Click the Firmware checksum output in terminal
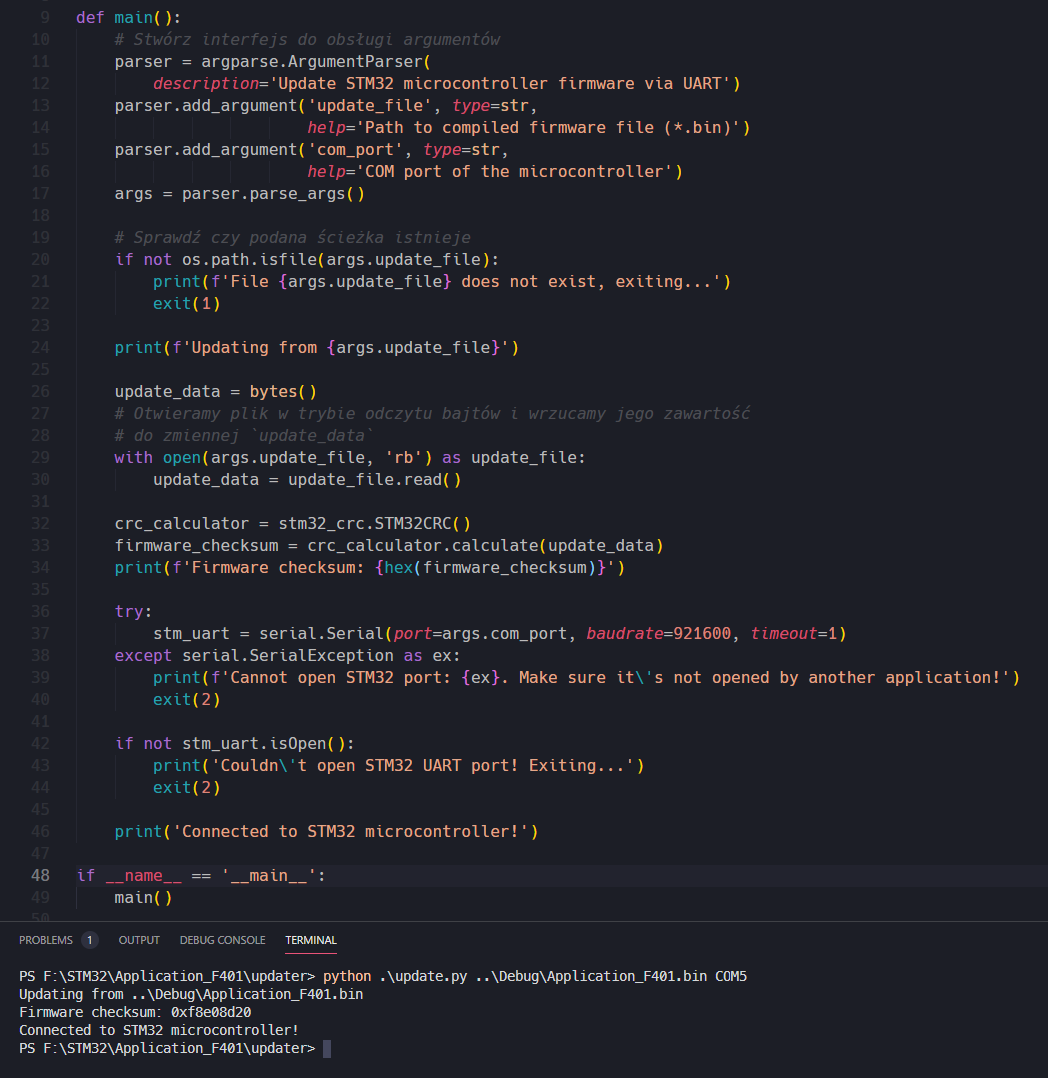The image size is (1048, 1078). pos(135,1012)
